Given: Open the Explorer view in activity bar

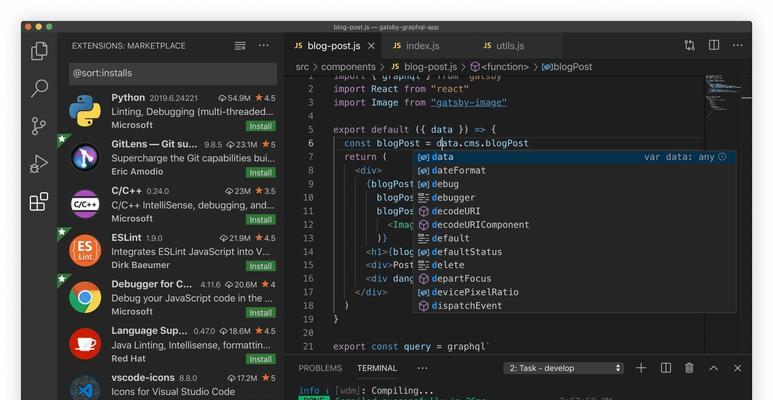Looking at the screenshot, I should coord(39,51).
